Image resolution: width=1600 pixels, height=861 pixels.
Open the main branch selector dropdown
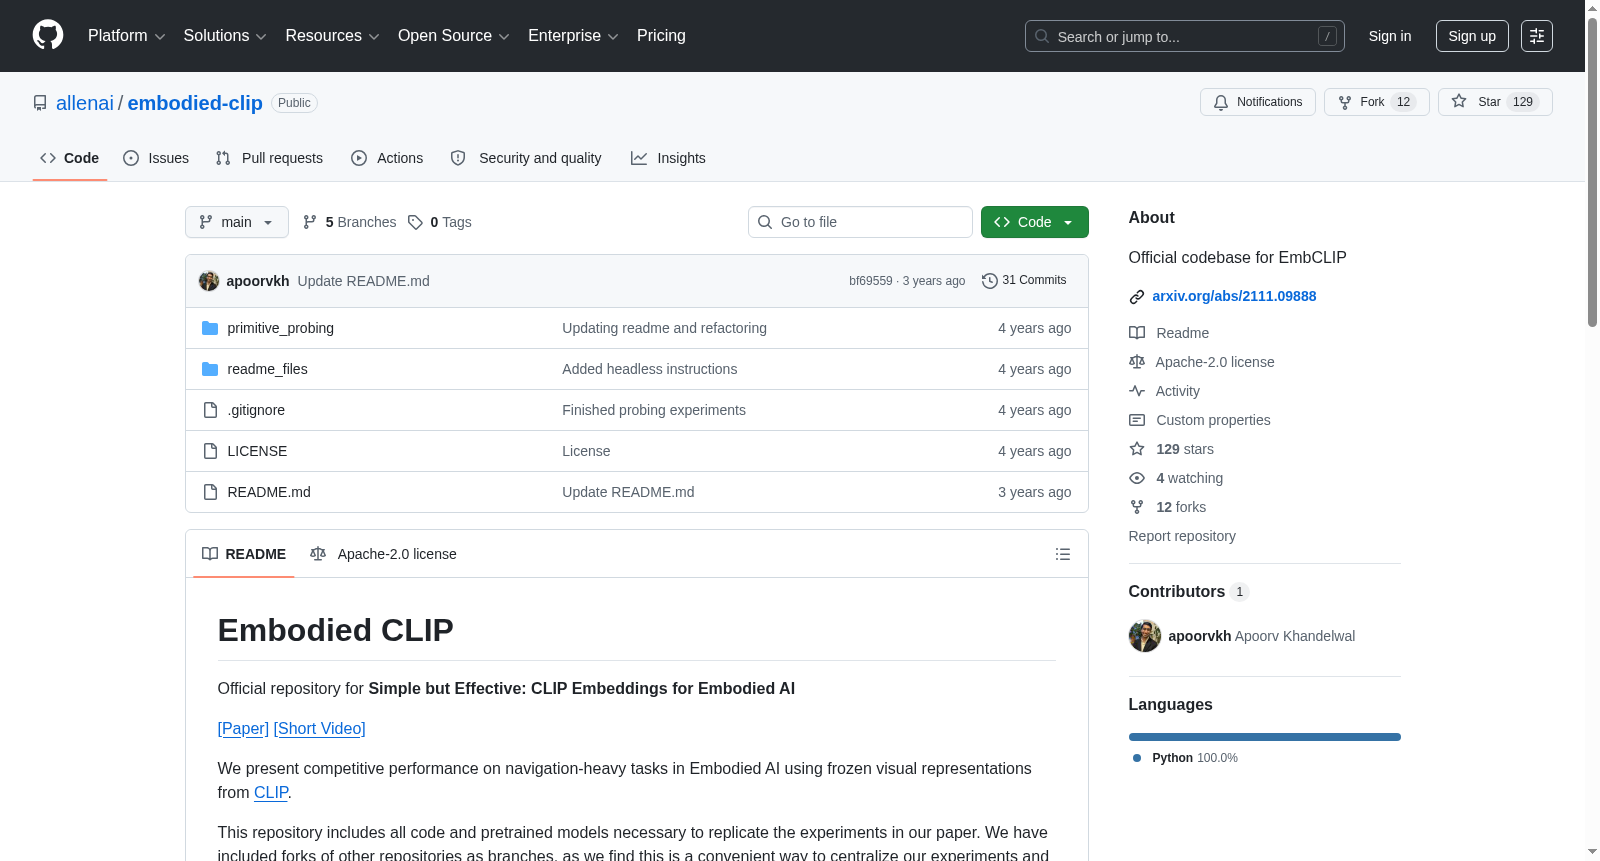pos(237,222)
